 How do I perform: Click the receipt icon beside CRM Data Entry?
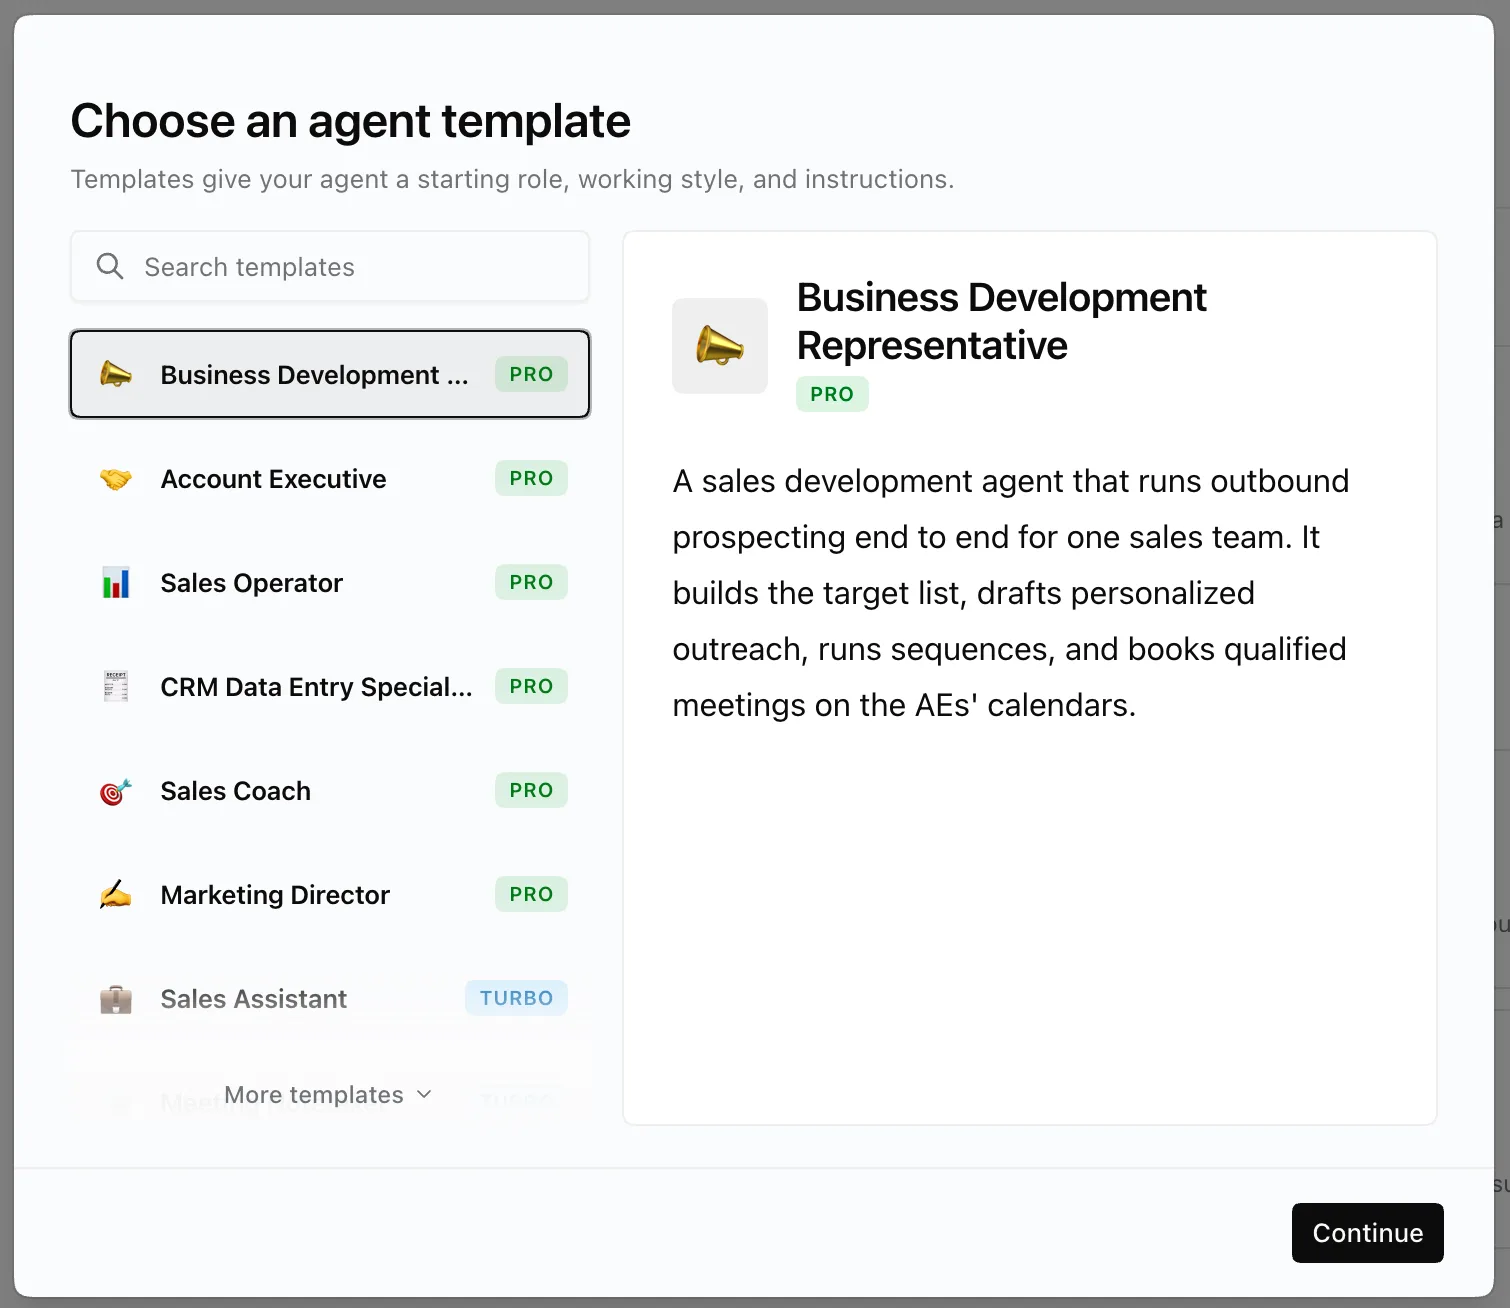click(x=116, y=687)
